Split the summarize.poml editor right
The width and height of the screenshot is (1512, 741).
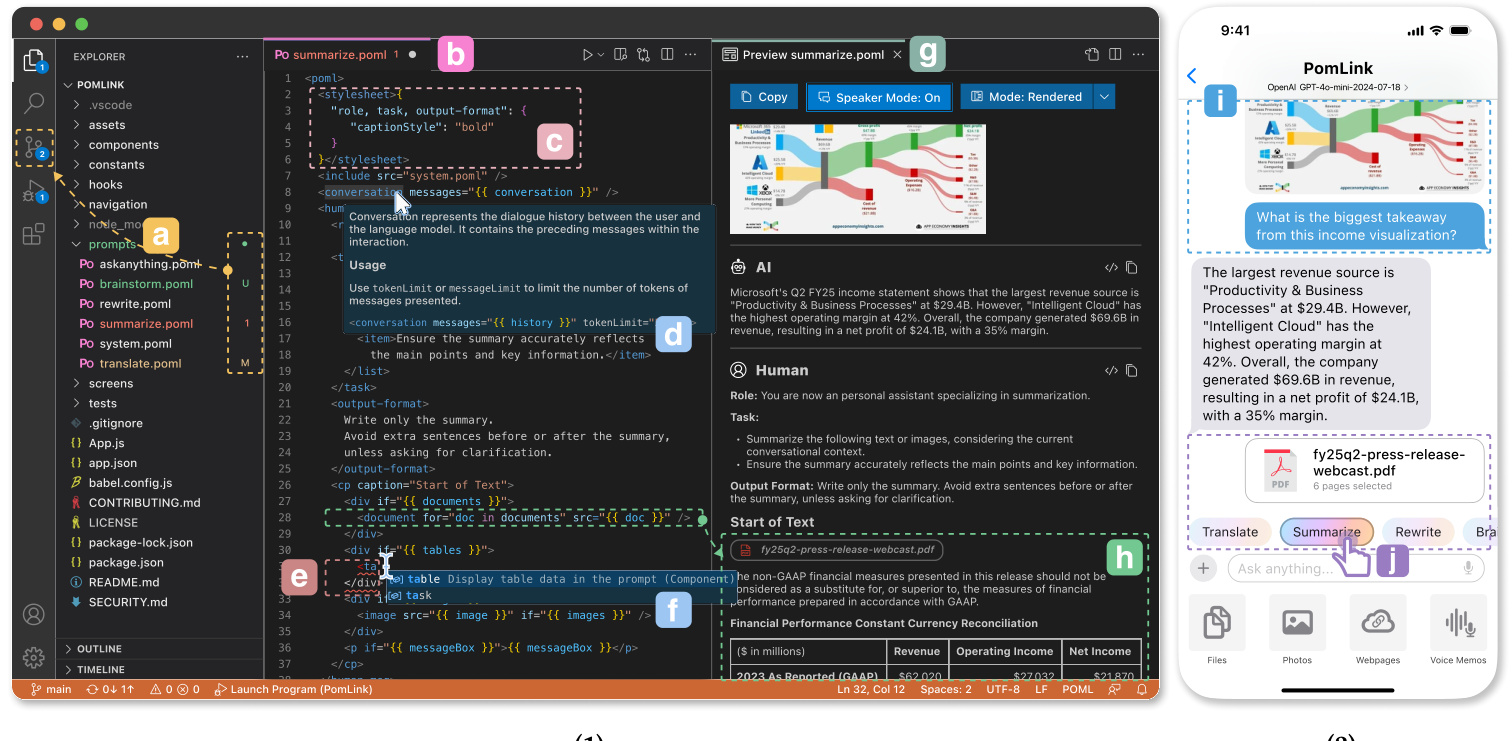667,55
